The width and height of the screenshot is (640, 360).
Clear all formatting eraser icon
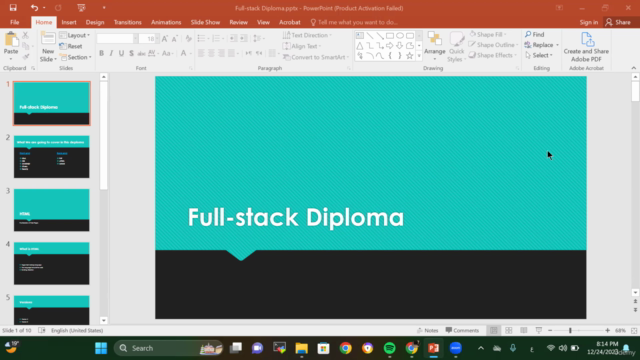tap(188, 39)
